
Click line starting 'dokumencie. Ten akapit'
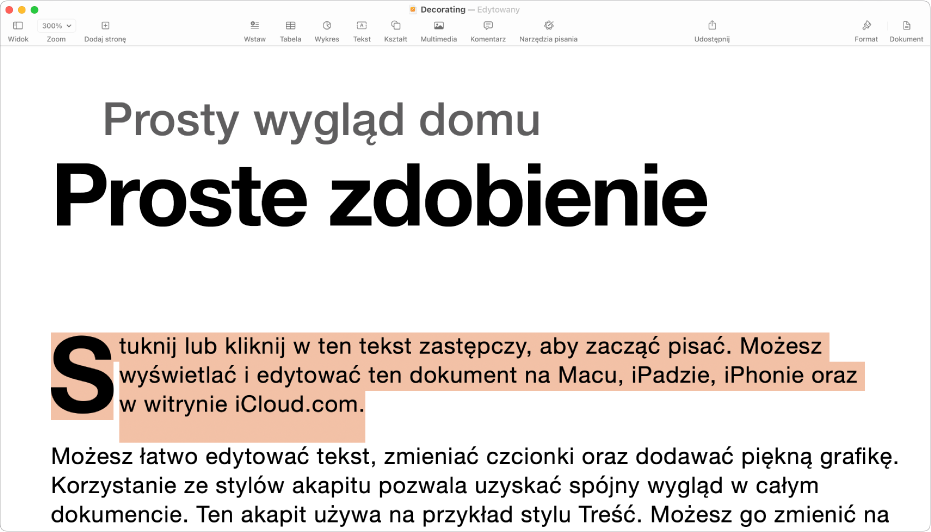click(470, 514)
